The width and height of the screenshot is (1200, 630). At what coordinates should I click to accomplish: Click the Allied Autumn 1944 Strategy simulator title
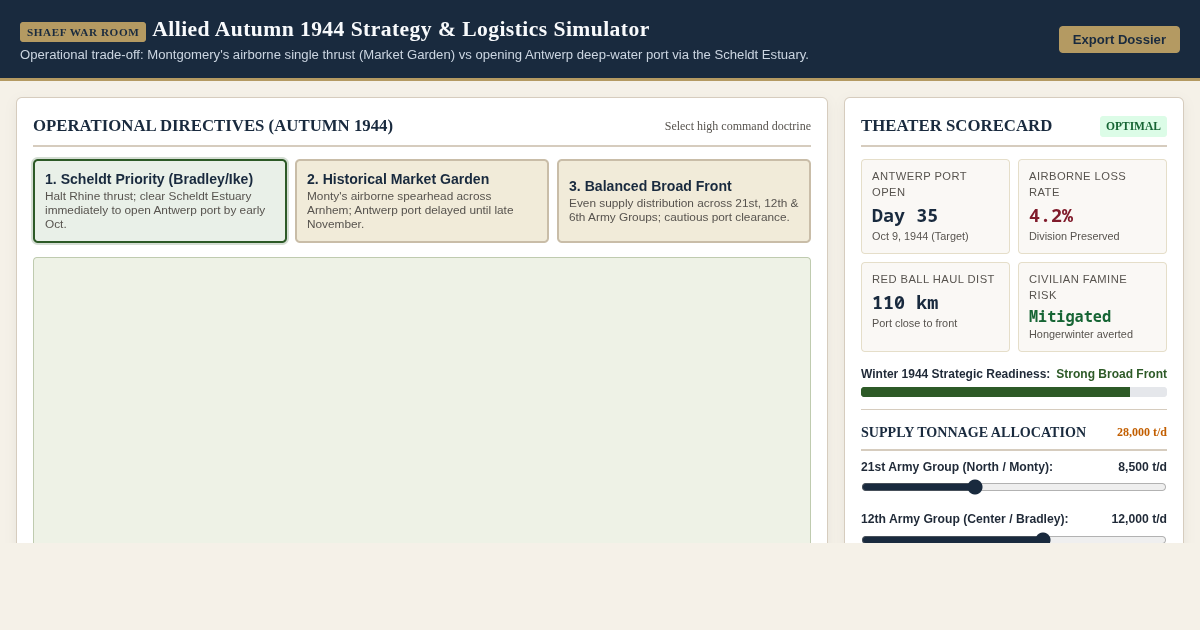click(401, 29)
